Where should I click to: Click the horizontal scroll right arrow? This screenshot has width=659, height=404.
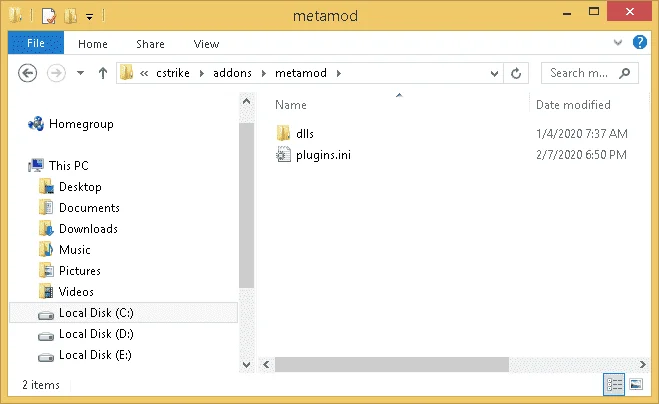point(643,364)
